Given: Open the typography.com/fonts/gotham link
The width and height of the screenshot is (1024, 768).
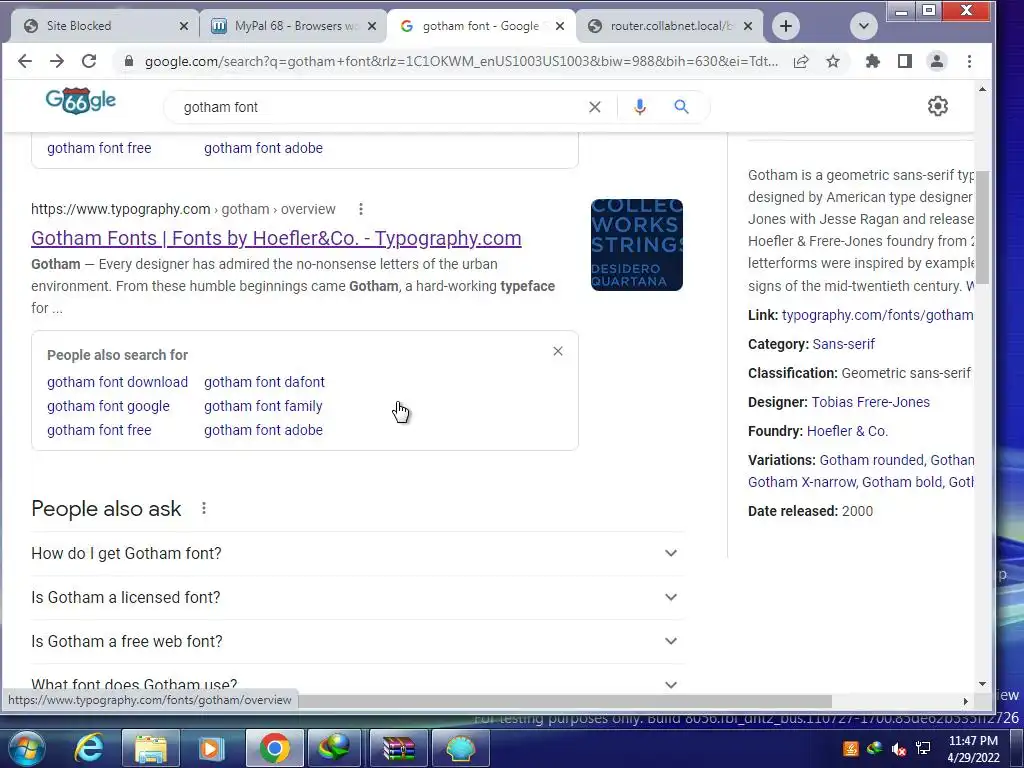Looking at the screenshot, I should (877, 315).
